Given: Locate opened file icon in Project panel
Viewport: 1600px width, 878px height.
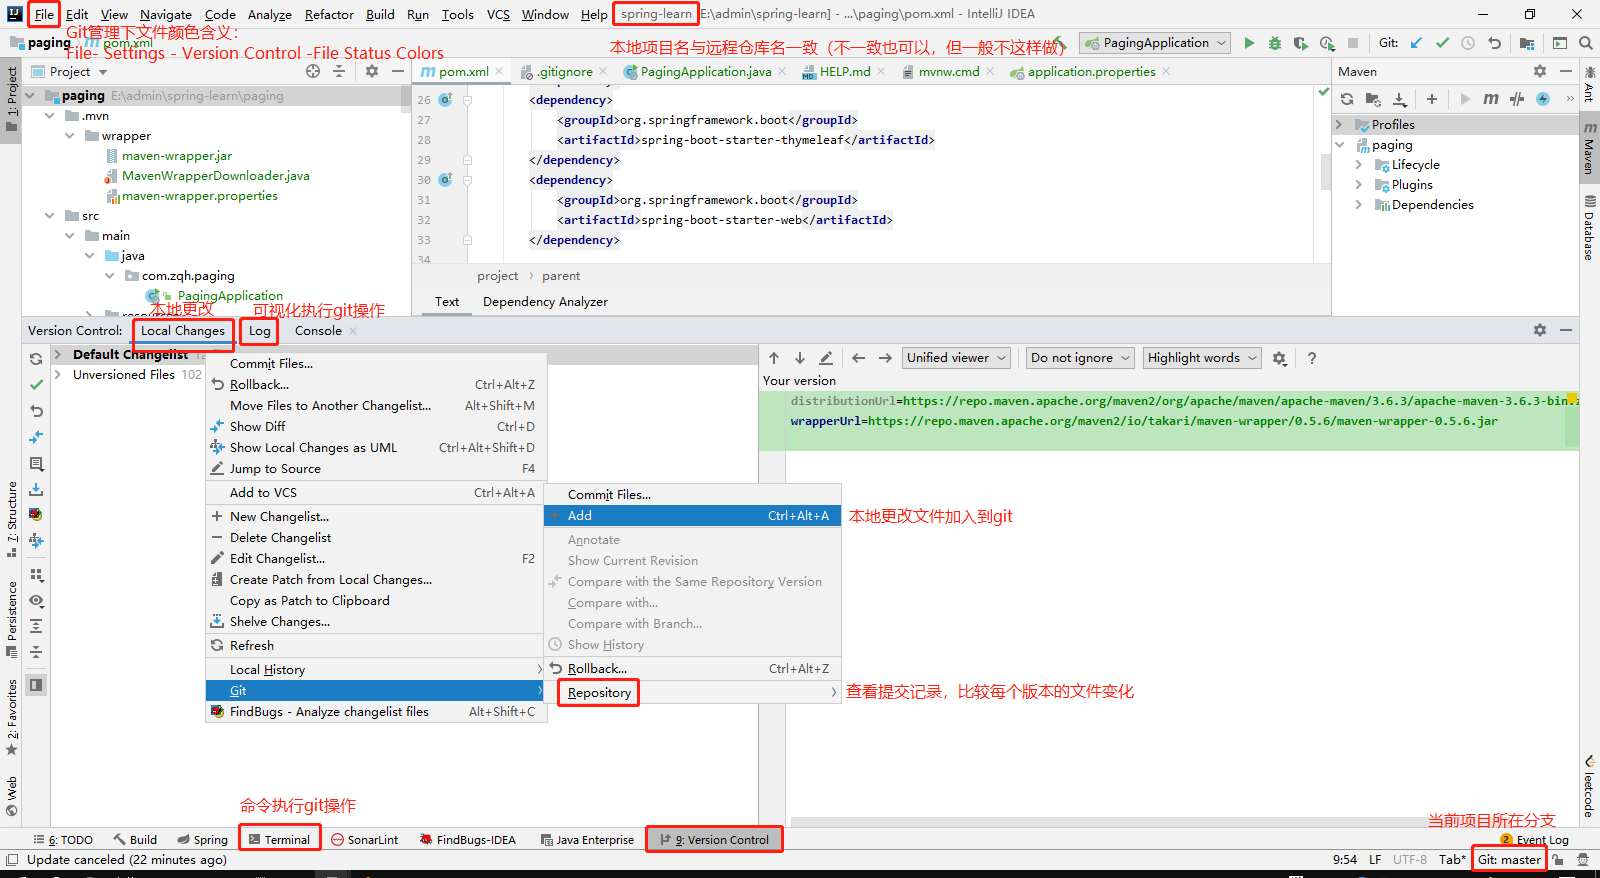Looking at the screenshot, I should tap(313, 71).
